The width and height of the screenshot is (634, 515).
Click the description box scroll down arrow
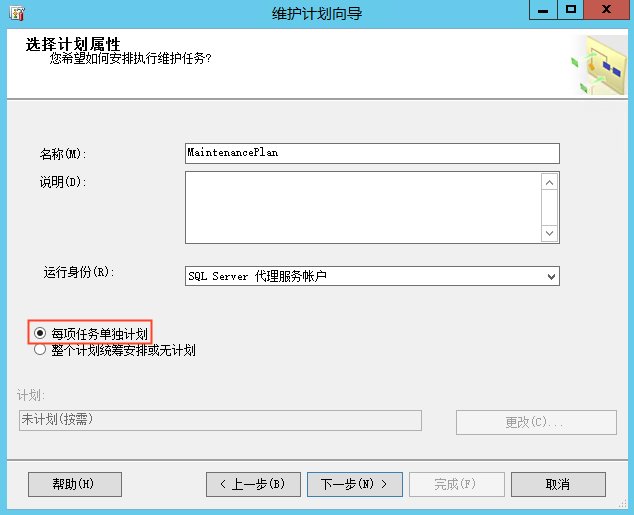(549, 233)
